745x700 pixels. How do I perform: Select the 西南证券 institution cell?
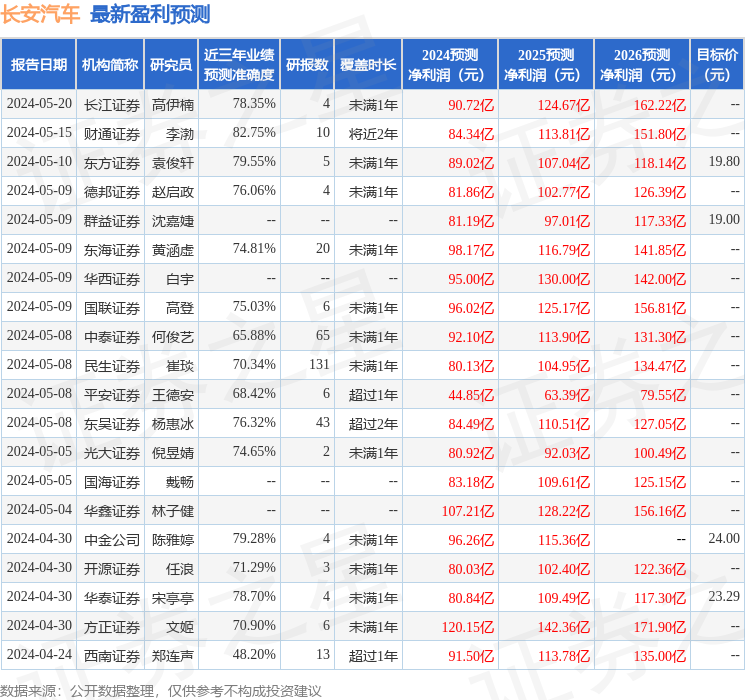pos(112,656)
